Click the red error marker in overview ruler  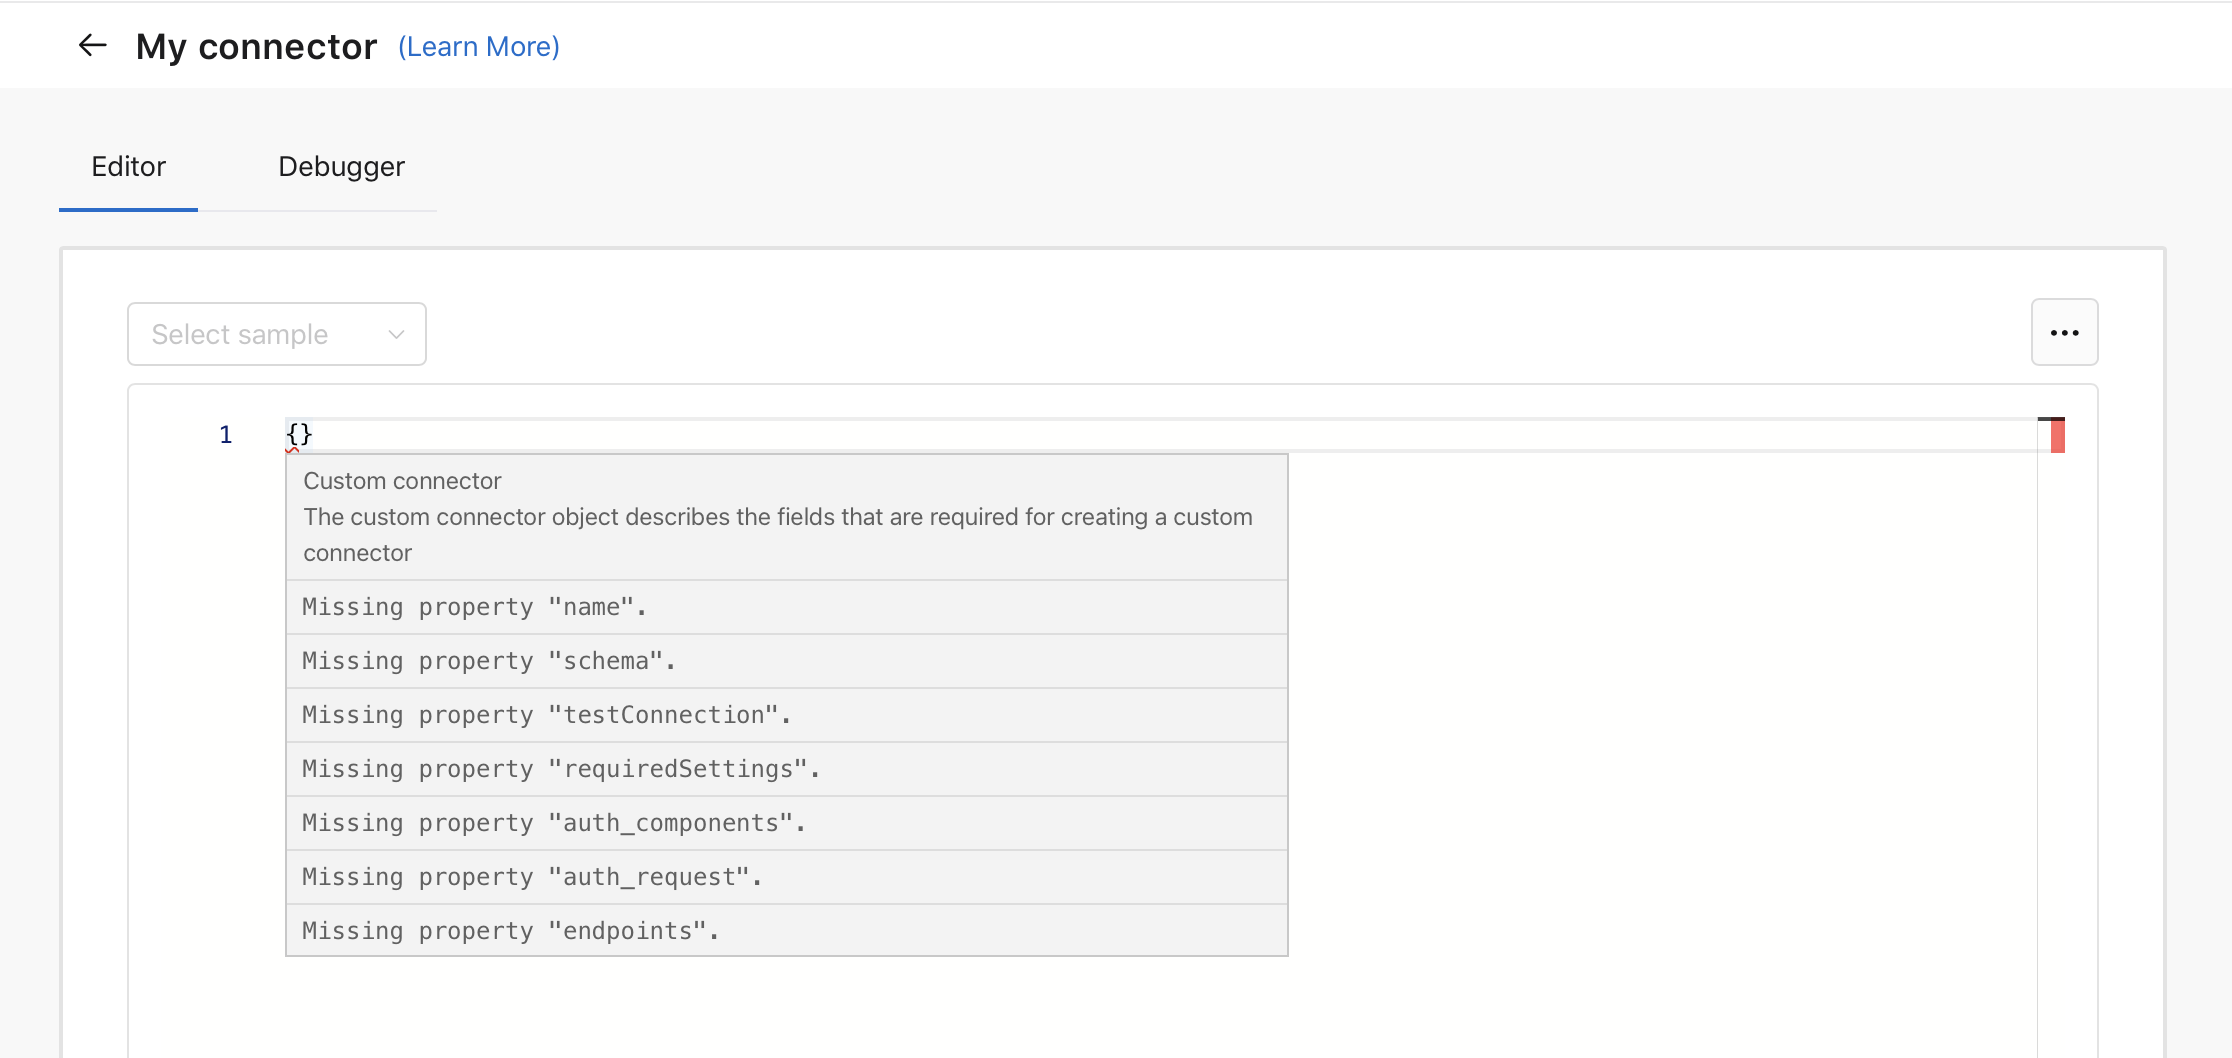coord(2054,434)
